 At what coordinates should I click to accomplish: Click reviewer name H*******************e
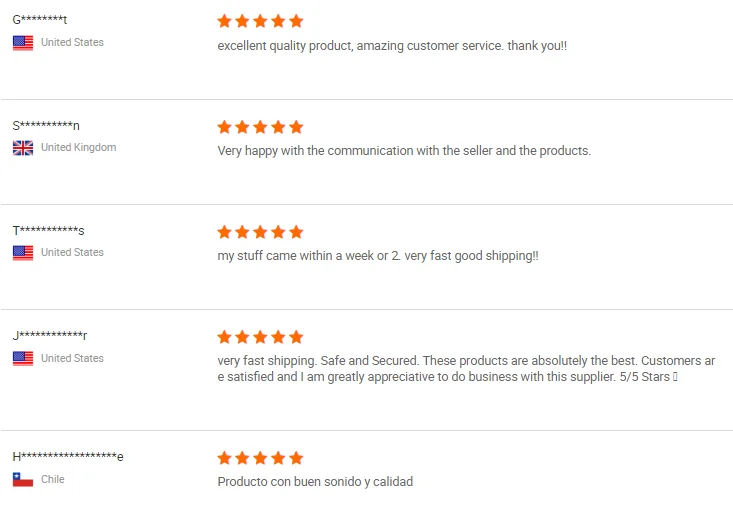(68, 457)
